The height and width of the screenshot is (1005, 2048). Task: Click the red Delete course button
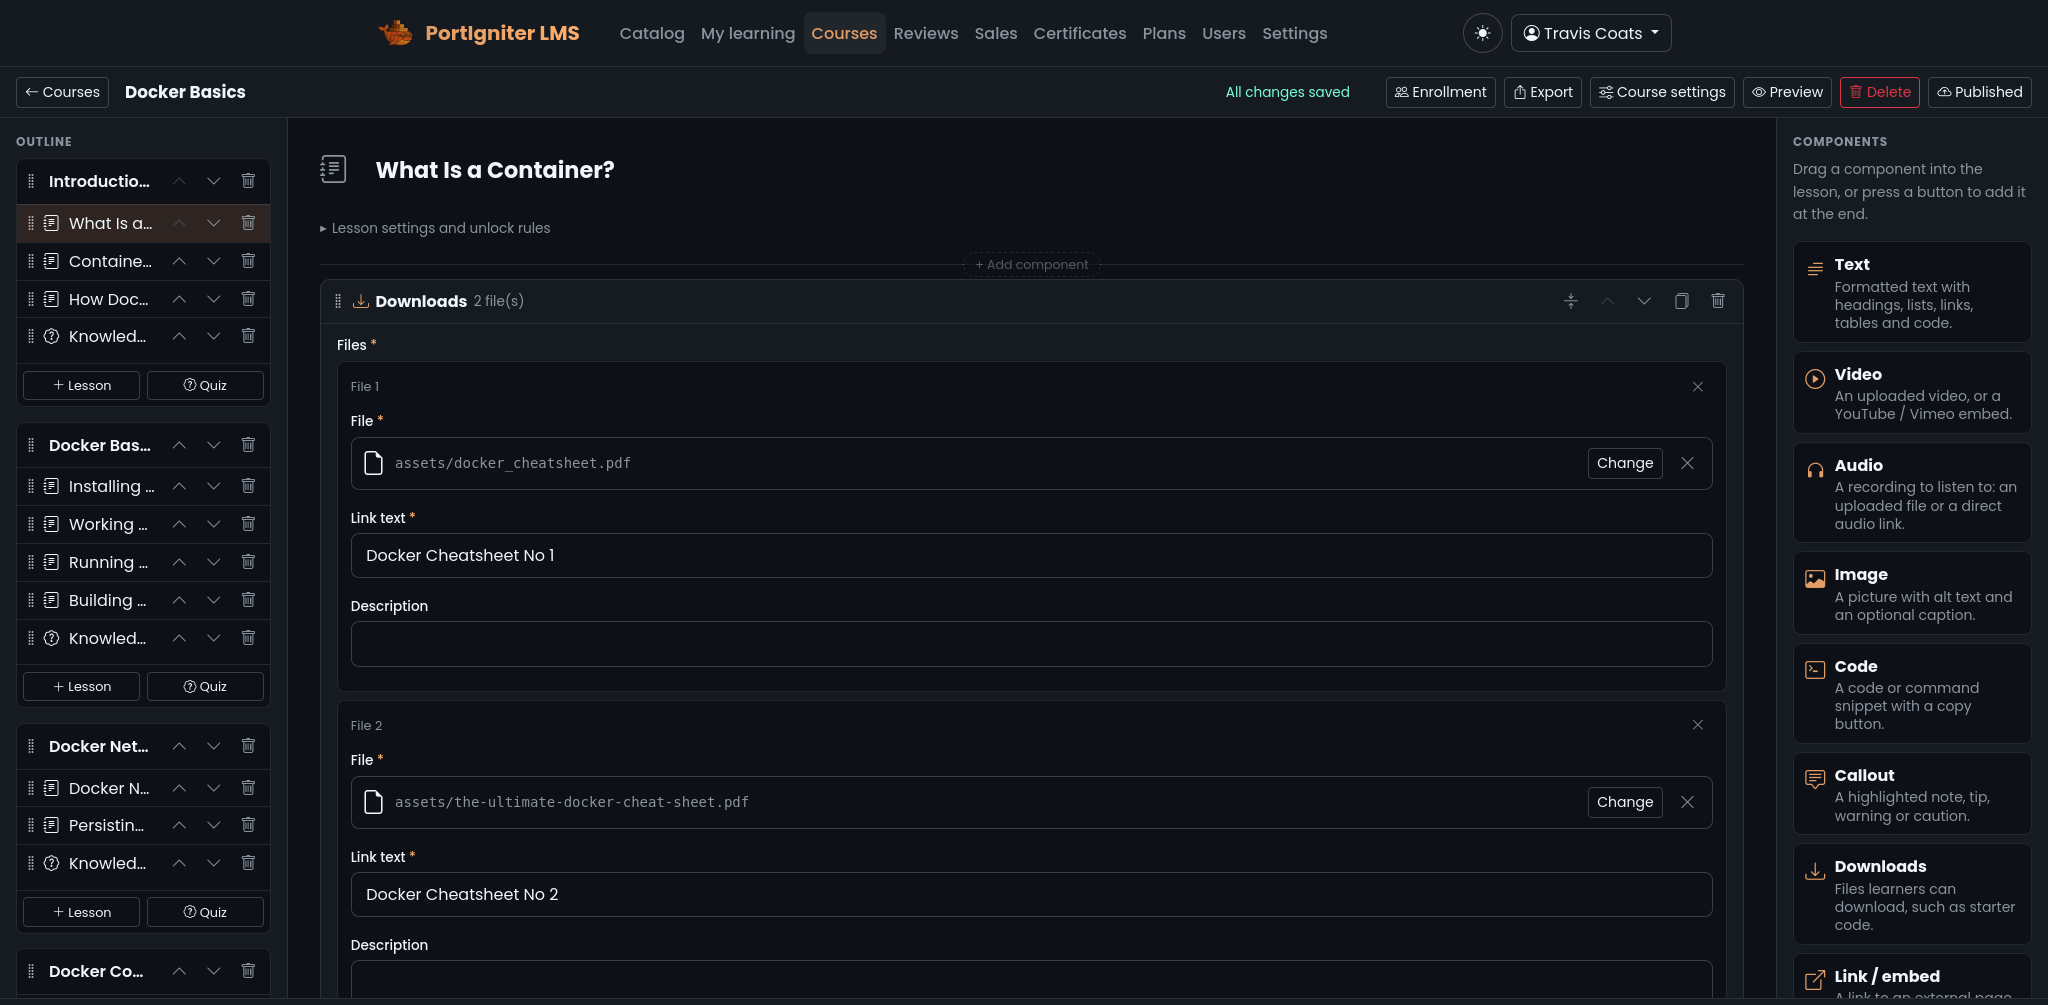[x=1880, y=92]
